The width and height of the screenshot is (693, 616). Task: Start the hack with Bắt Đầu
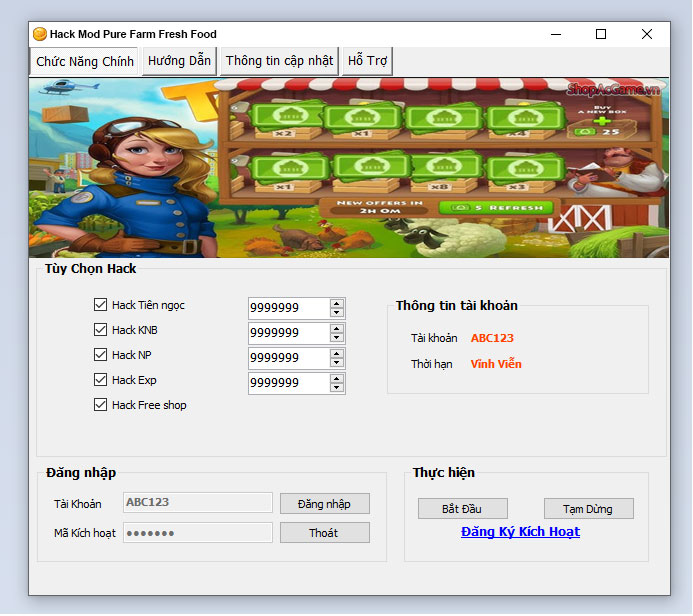(x=463, y=509)
